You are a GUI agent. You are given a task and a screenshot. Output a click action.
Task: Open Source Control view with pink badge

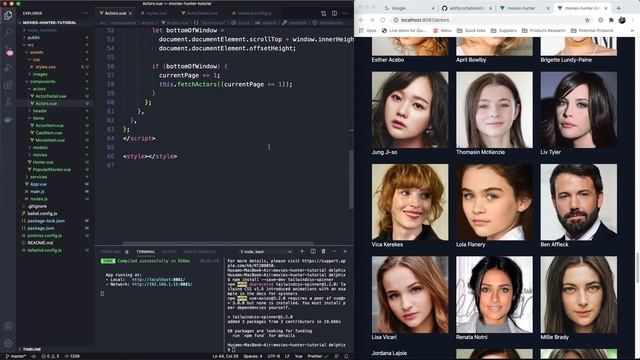click(x=8, y=51)
